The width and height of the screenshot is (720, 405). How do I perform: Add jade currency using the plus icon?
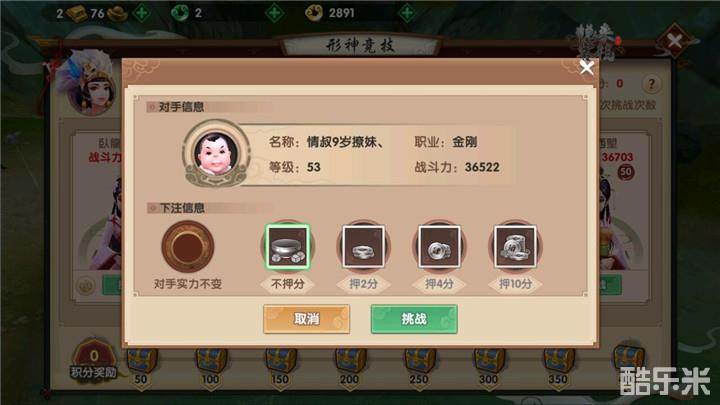[274, 12]
